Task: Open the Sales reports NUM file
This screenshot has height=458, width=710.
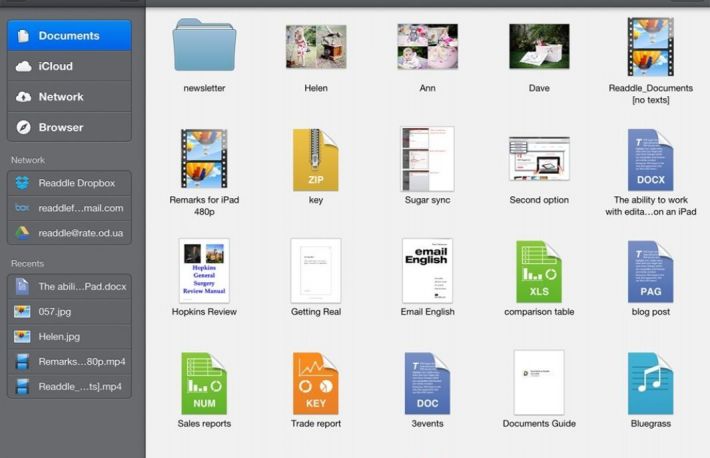Action: 204,383
